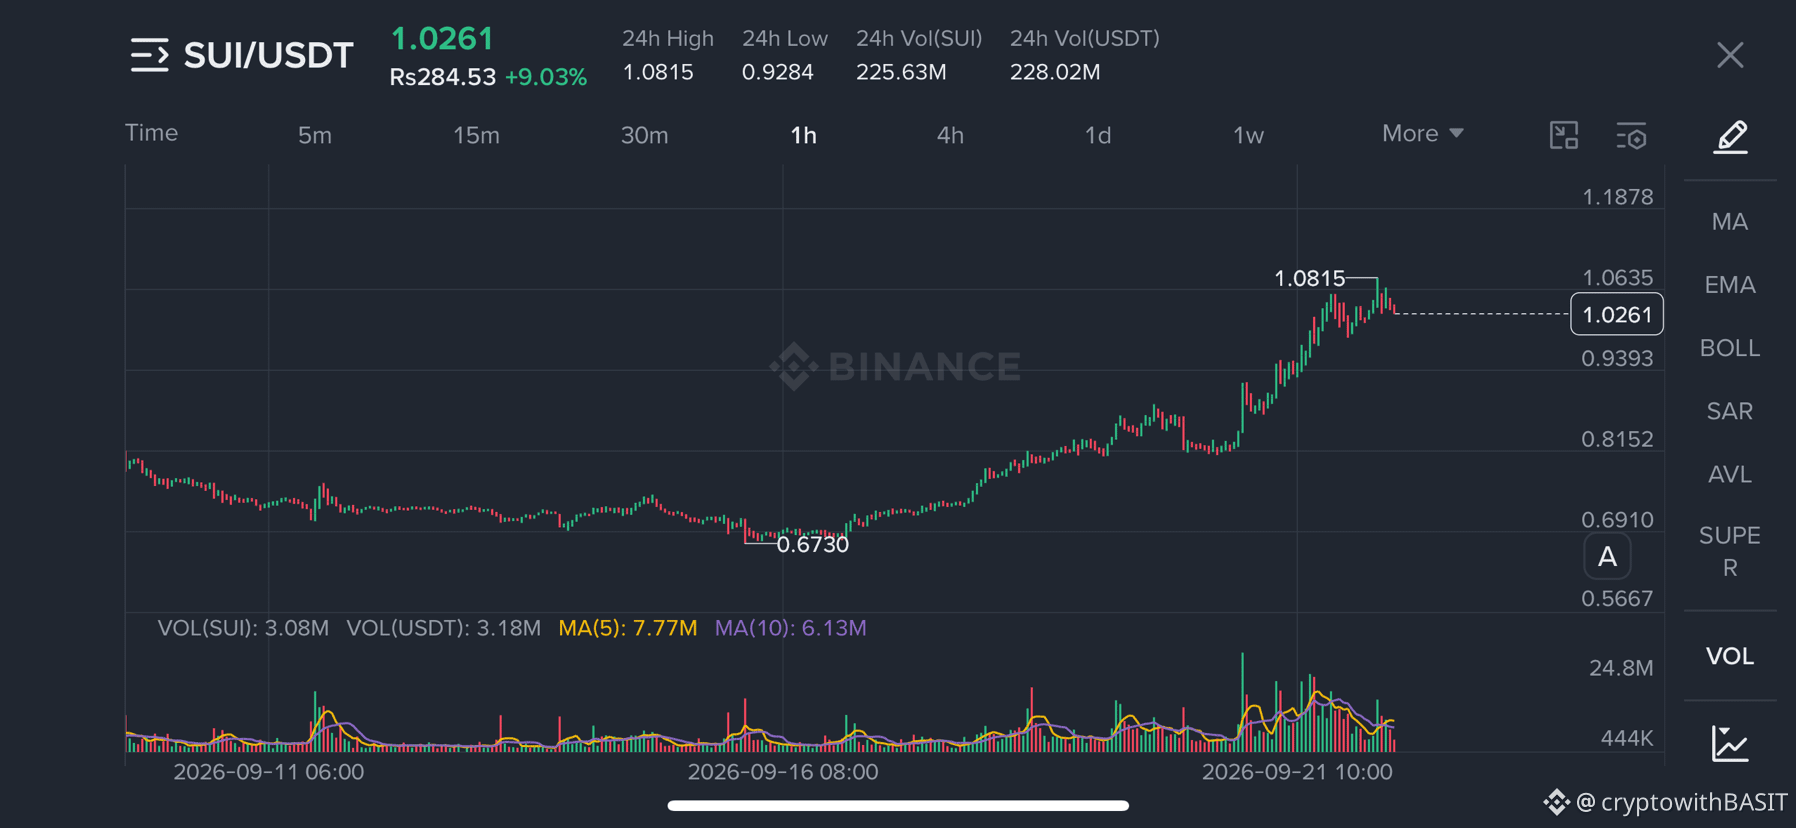
Task: Select the drawing pencil tool
Action: pyautogui.click(x=1731, y=136)
